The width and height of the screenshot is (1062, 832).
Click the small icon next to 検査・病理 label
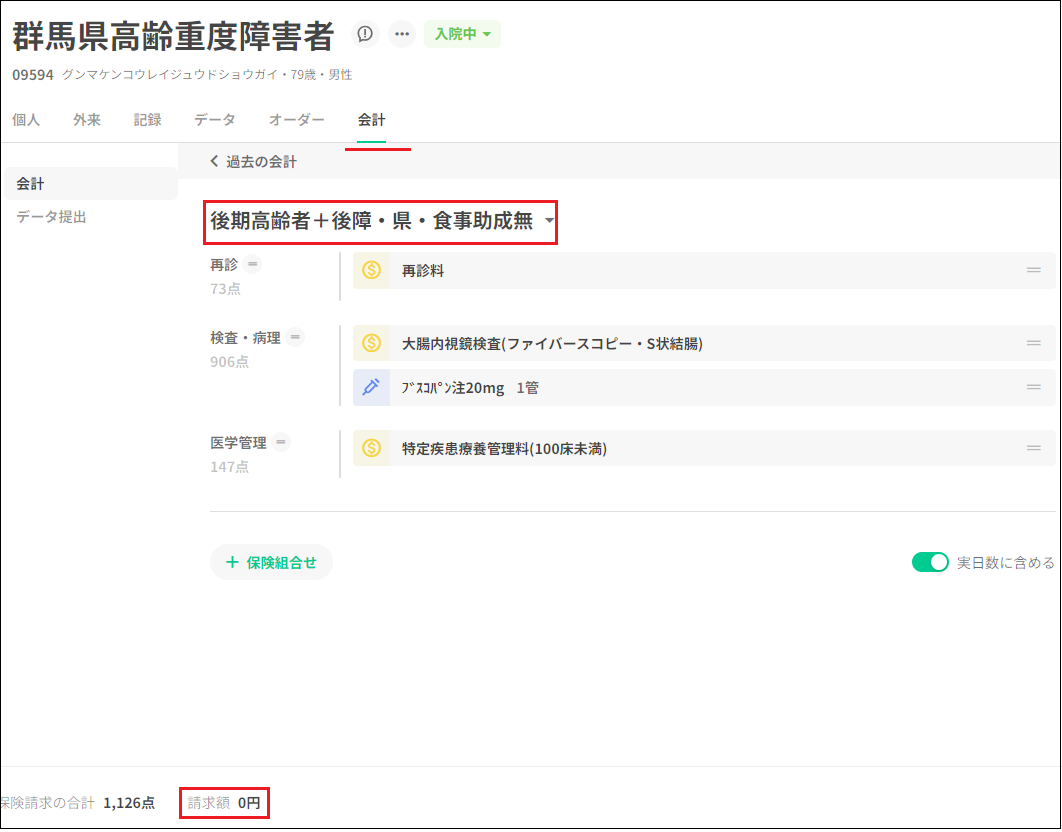(295, 338)
